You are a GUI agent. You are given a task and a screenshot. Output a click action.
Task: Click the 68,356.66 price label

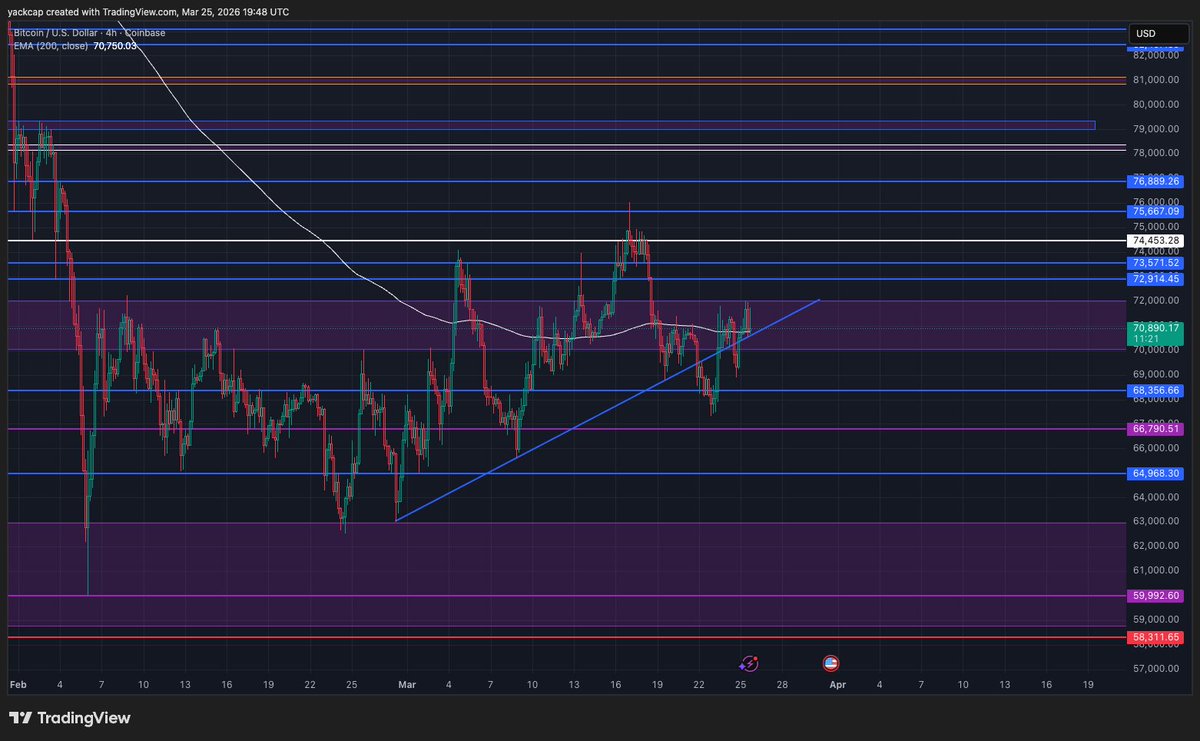pyautogui.click(x=1155, y=391)
